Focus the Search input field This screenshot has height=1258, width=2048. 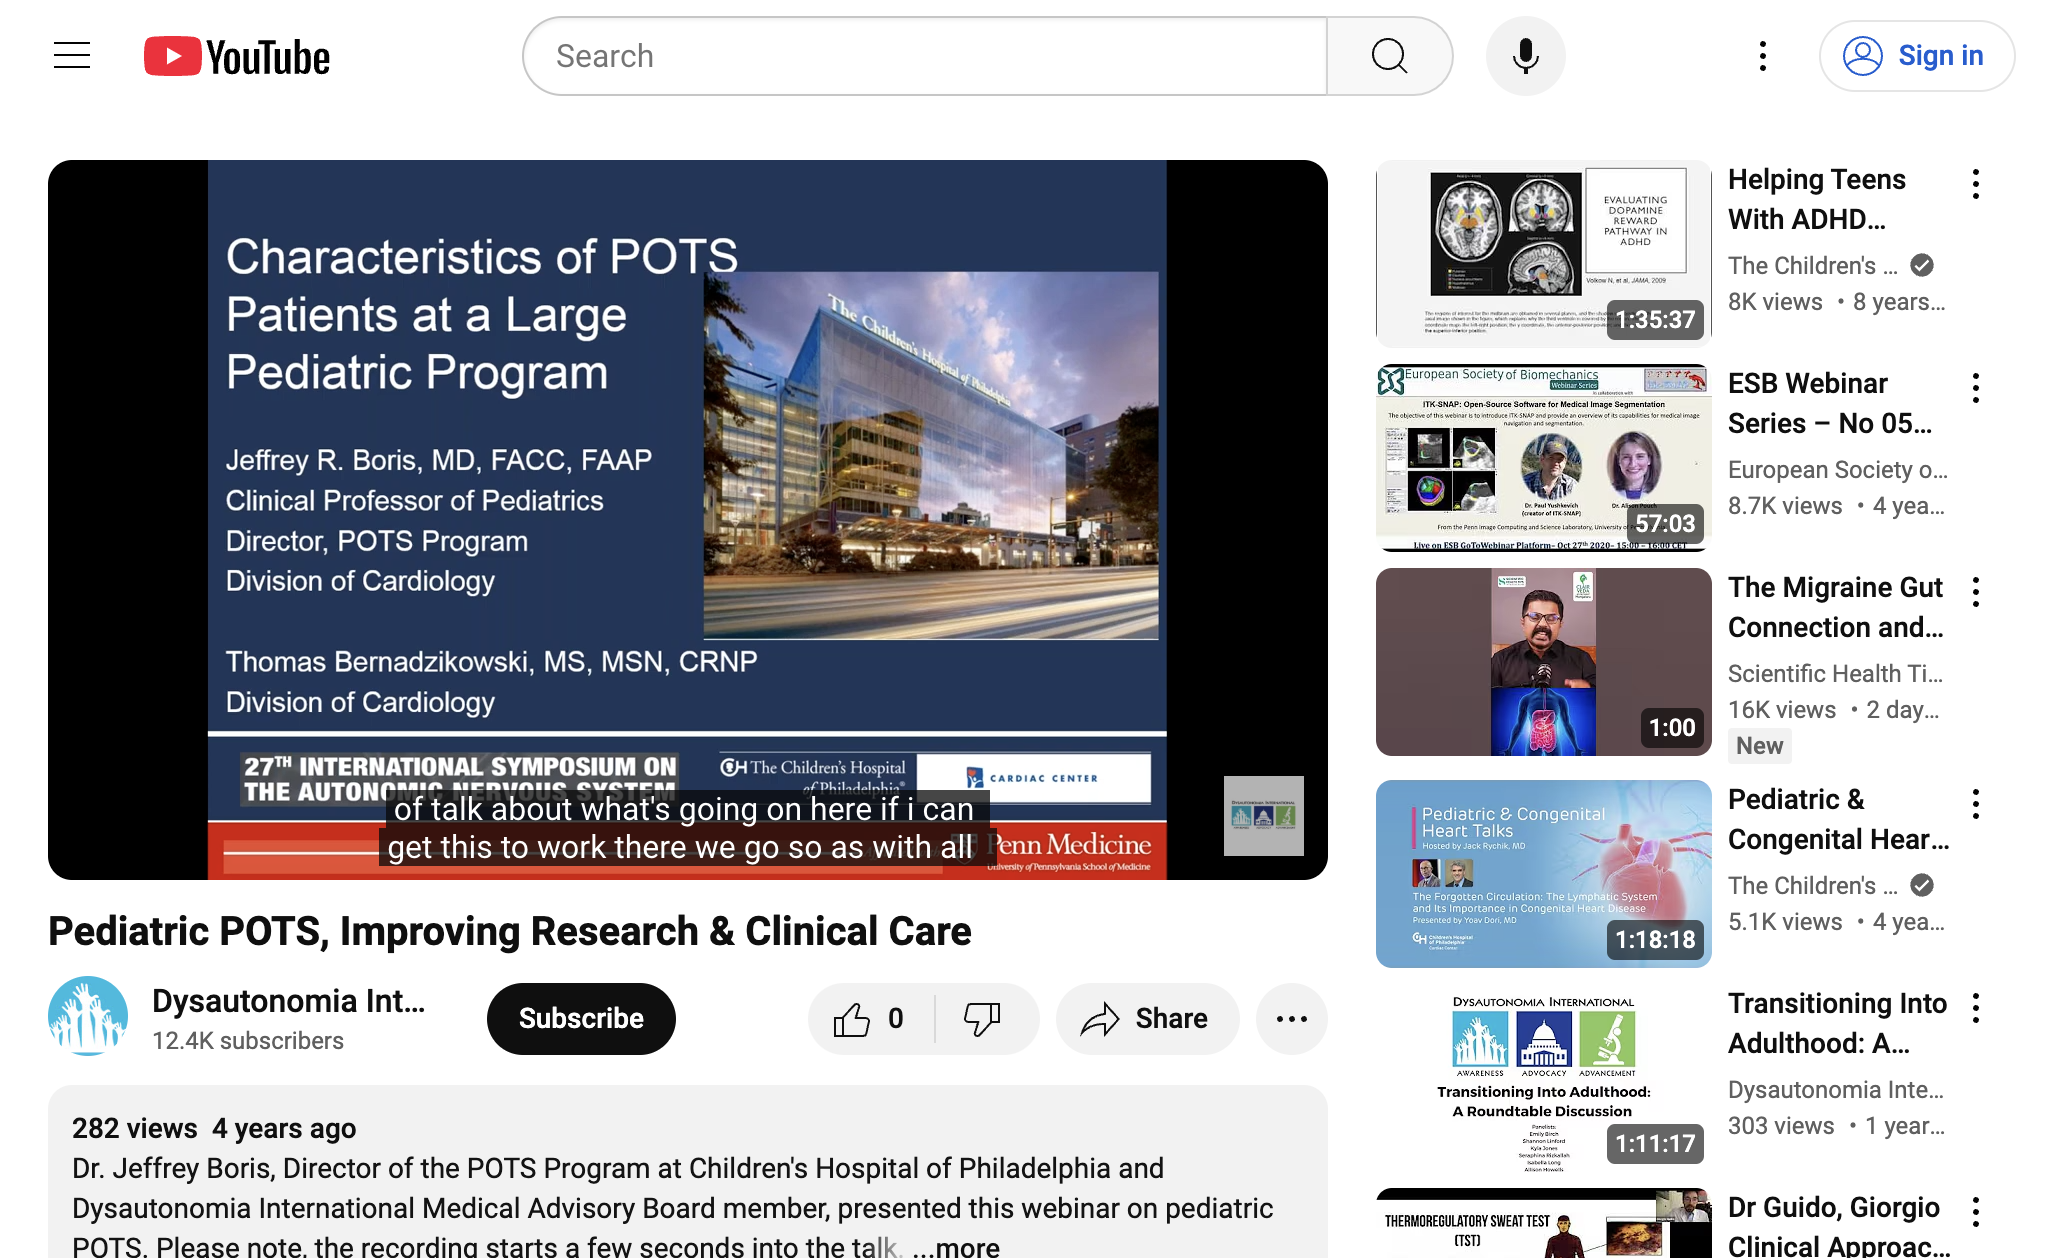tap(925, 56)
